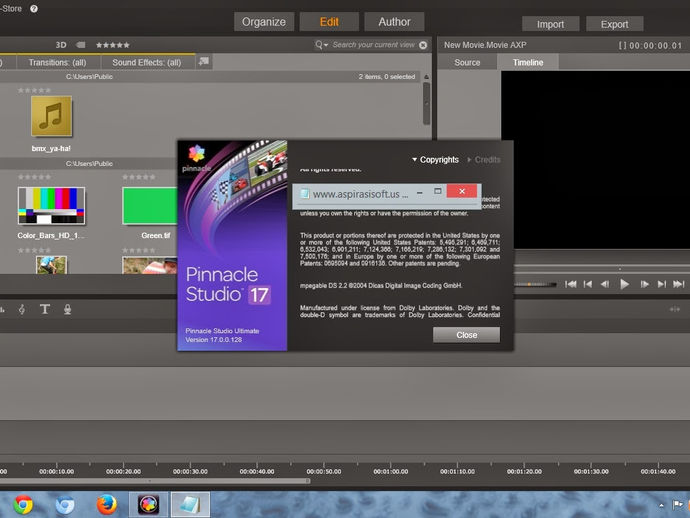Open the help question mark icon
690x518 pixels.
34,8
